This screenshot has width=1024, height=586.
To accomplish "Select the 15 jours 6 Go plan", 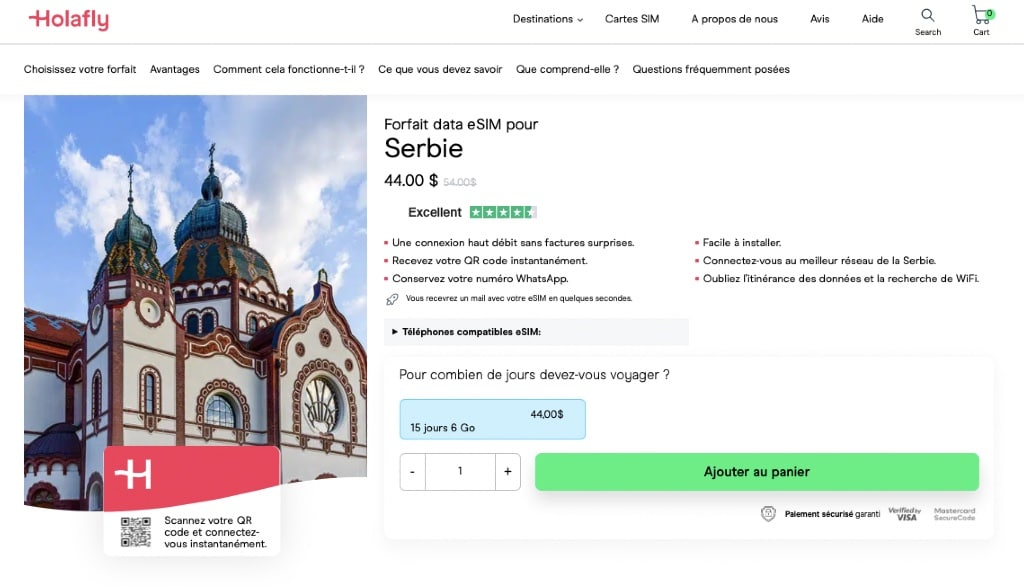I will (x=492, y=419).
